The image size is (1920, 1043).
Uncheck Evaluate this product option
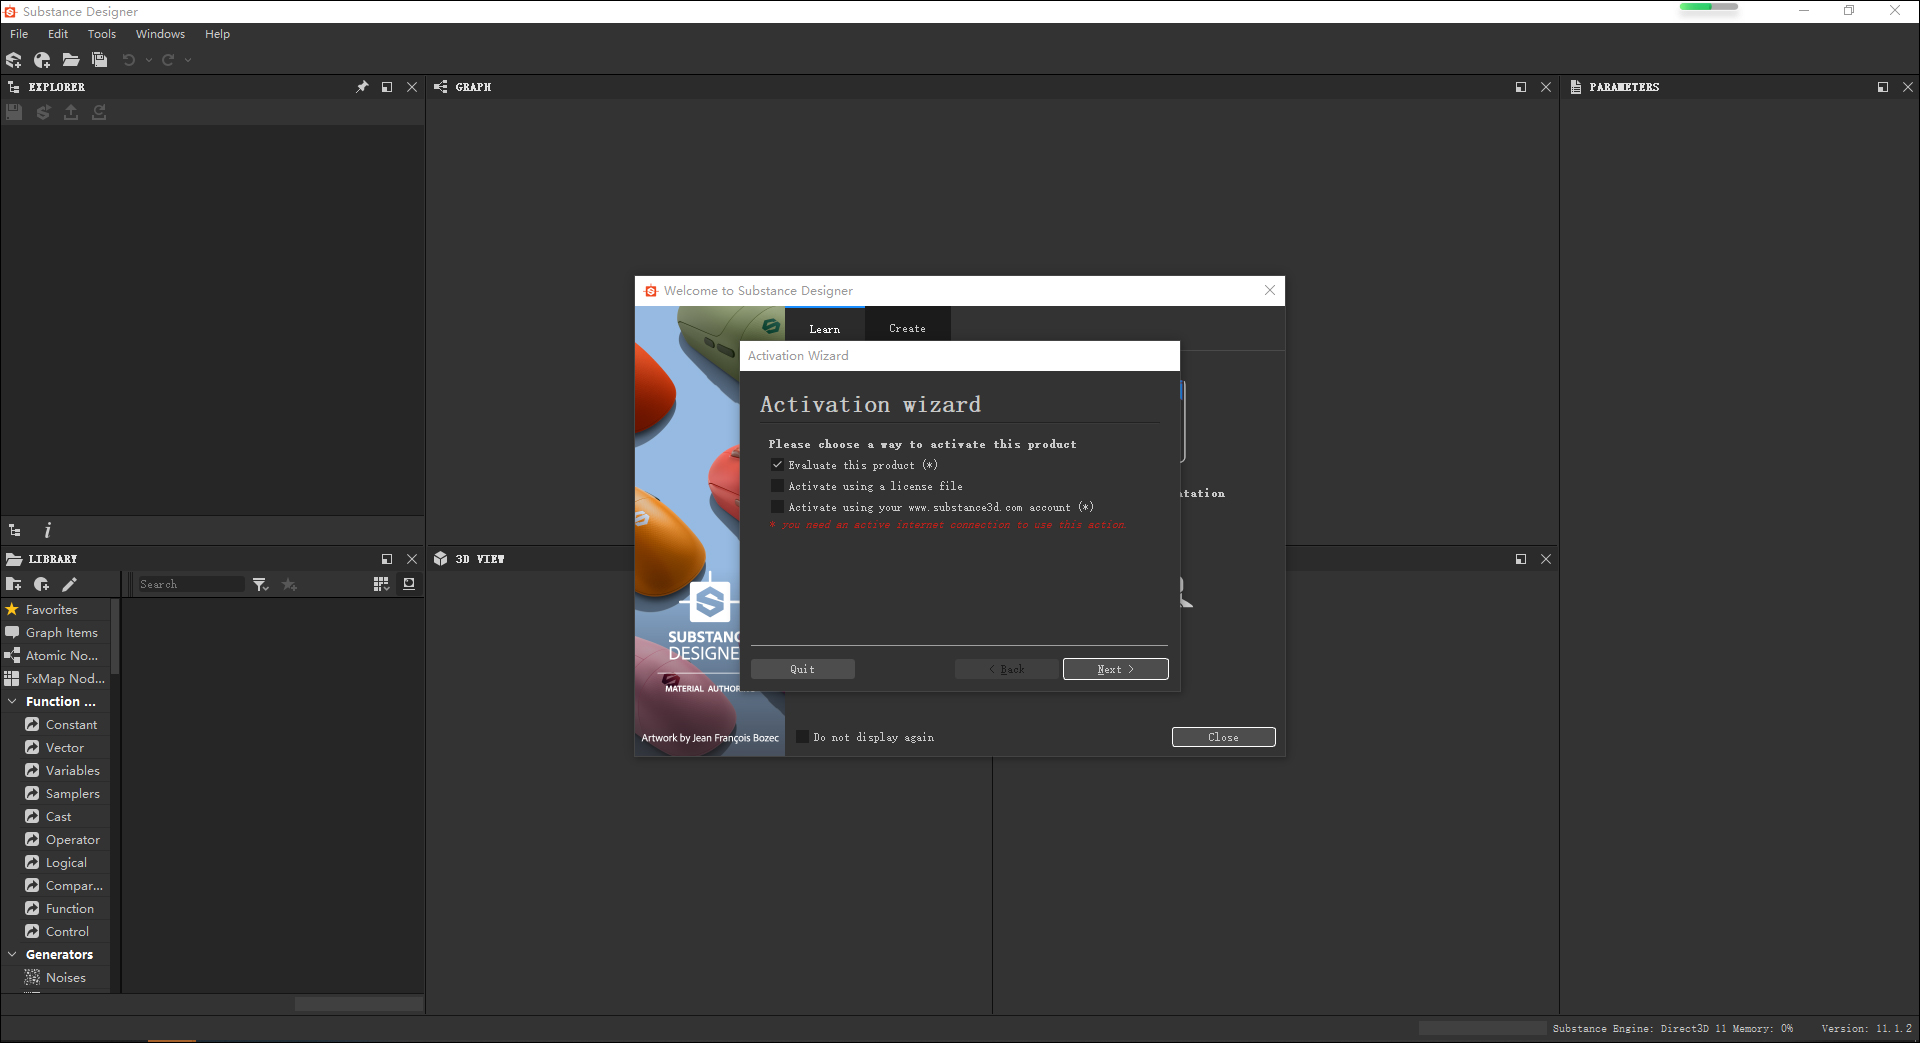(x=778, y=464)
